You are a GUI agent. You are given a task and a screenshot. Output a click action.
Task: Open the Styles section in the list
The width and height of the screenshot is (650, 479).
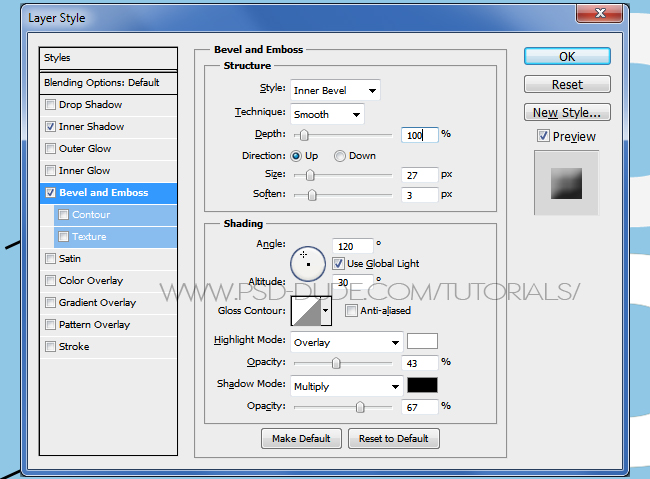pos(108,58)
